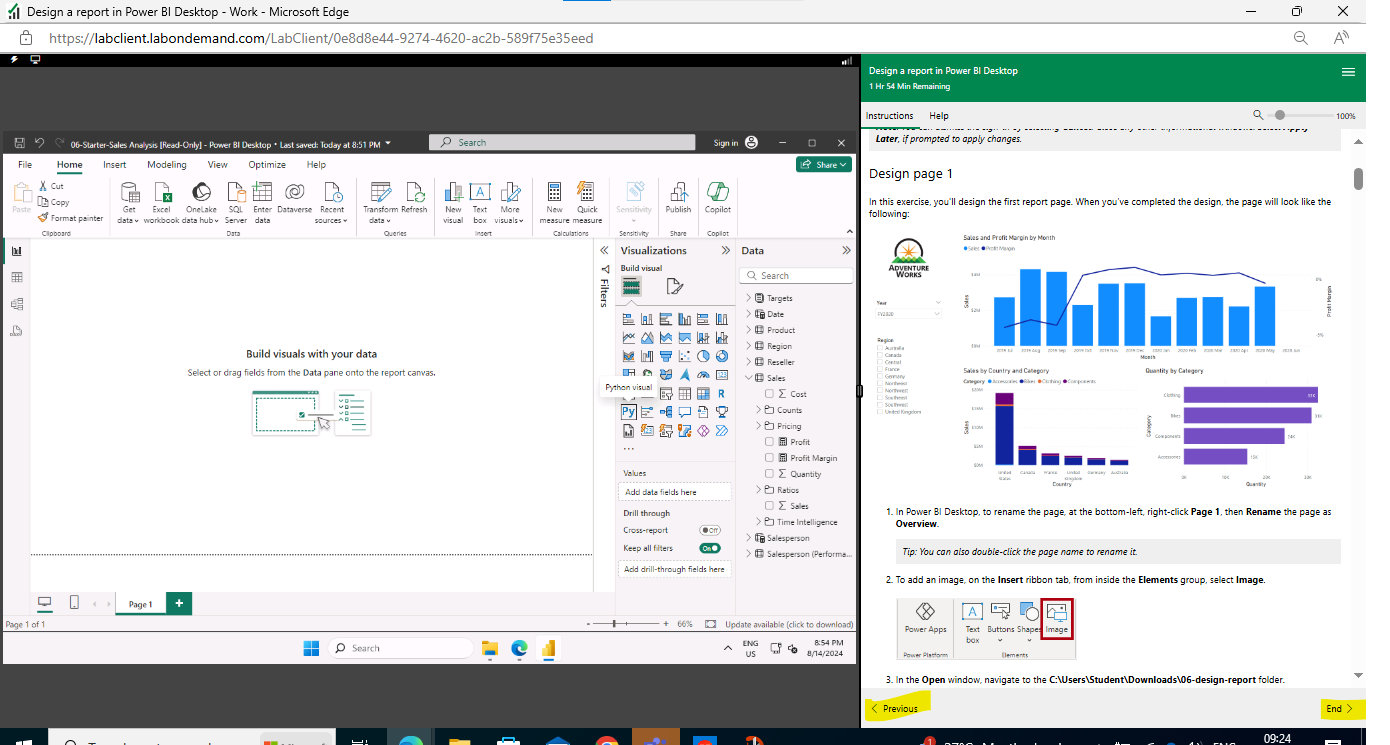Select the R script visual icon
Image resolution: width=1390 pixels, height=745 pixels.
click(723, 393)
